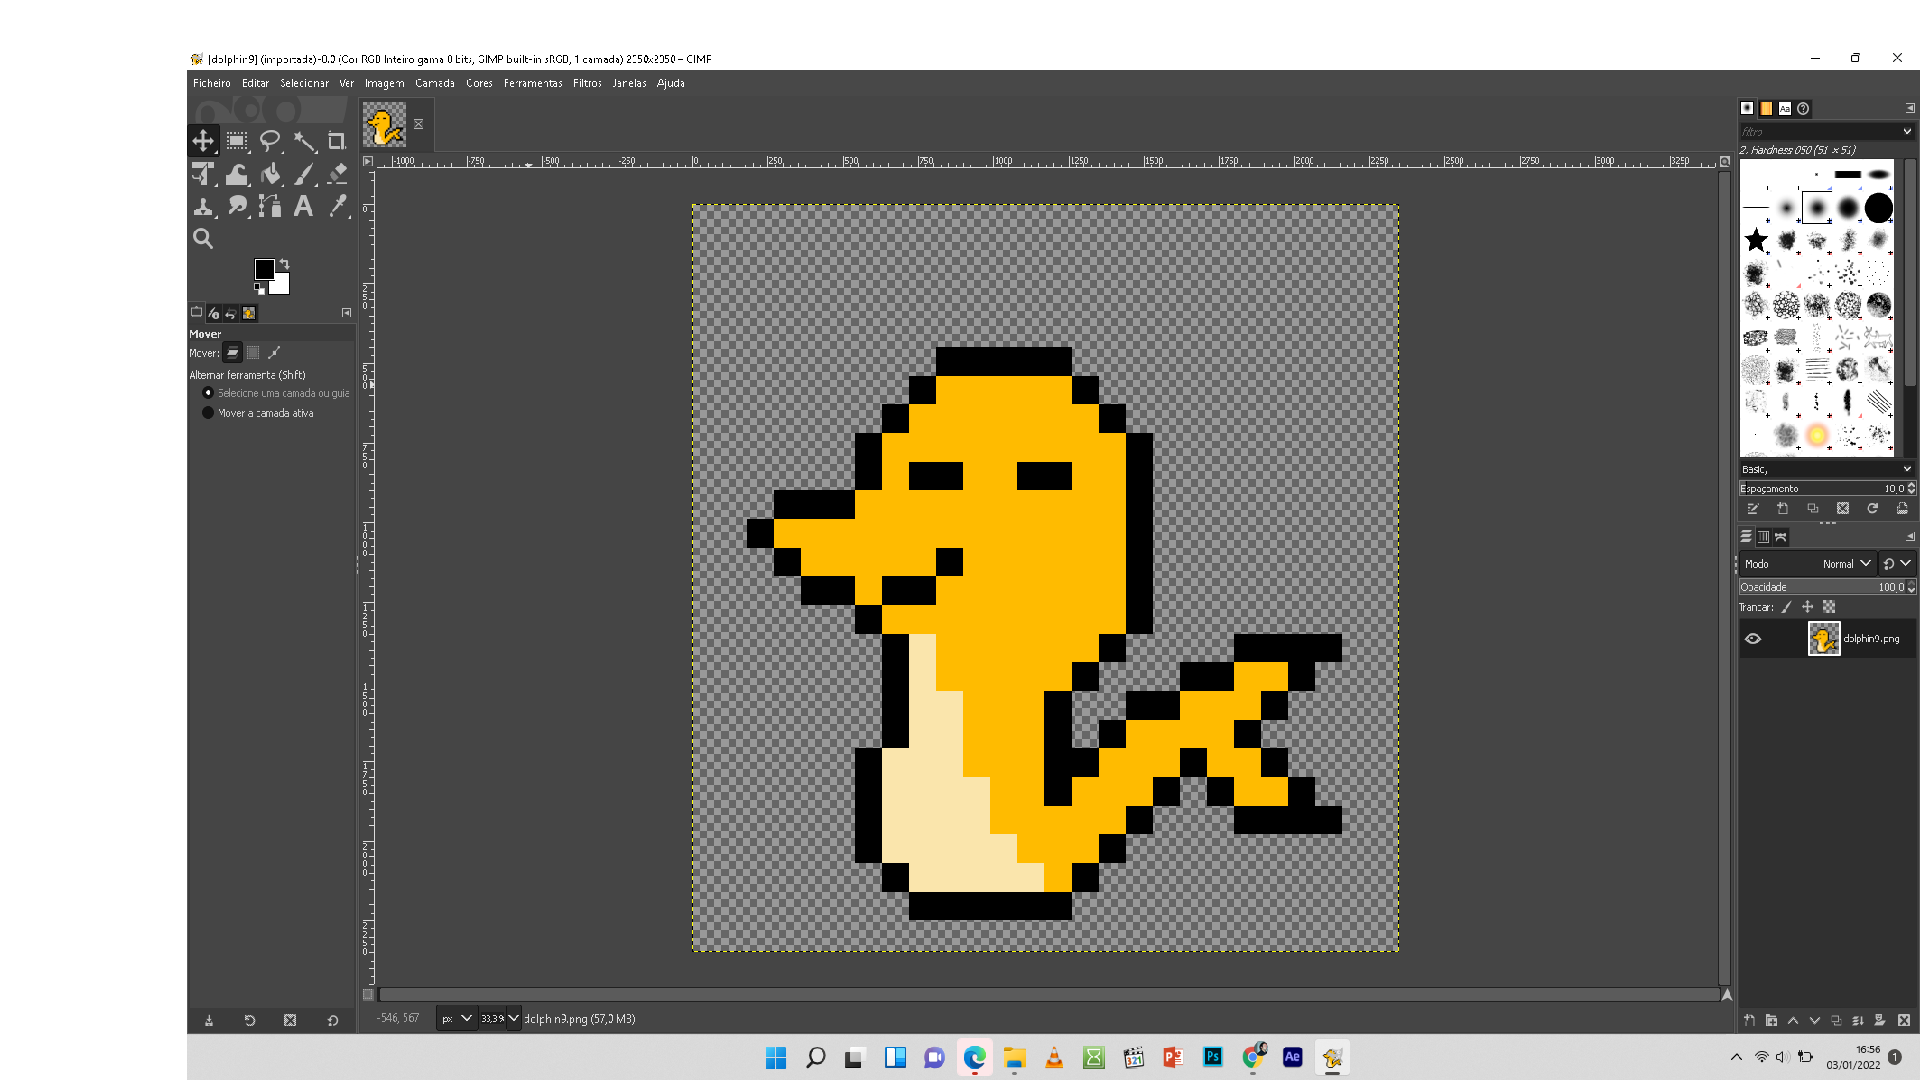Open the Ficheiro menu
This screenshot has height=1080, width=1920.
coord(212,83)
